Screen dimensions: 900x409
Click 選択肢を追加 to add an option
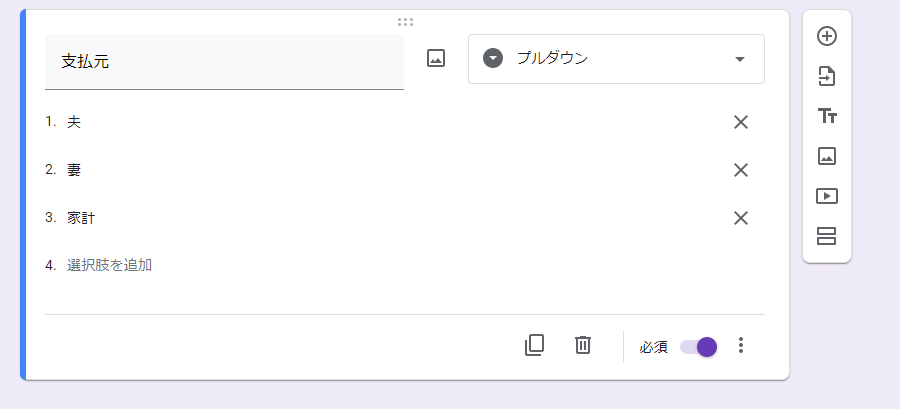point(109,265)
